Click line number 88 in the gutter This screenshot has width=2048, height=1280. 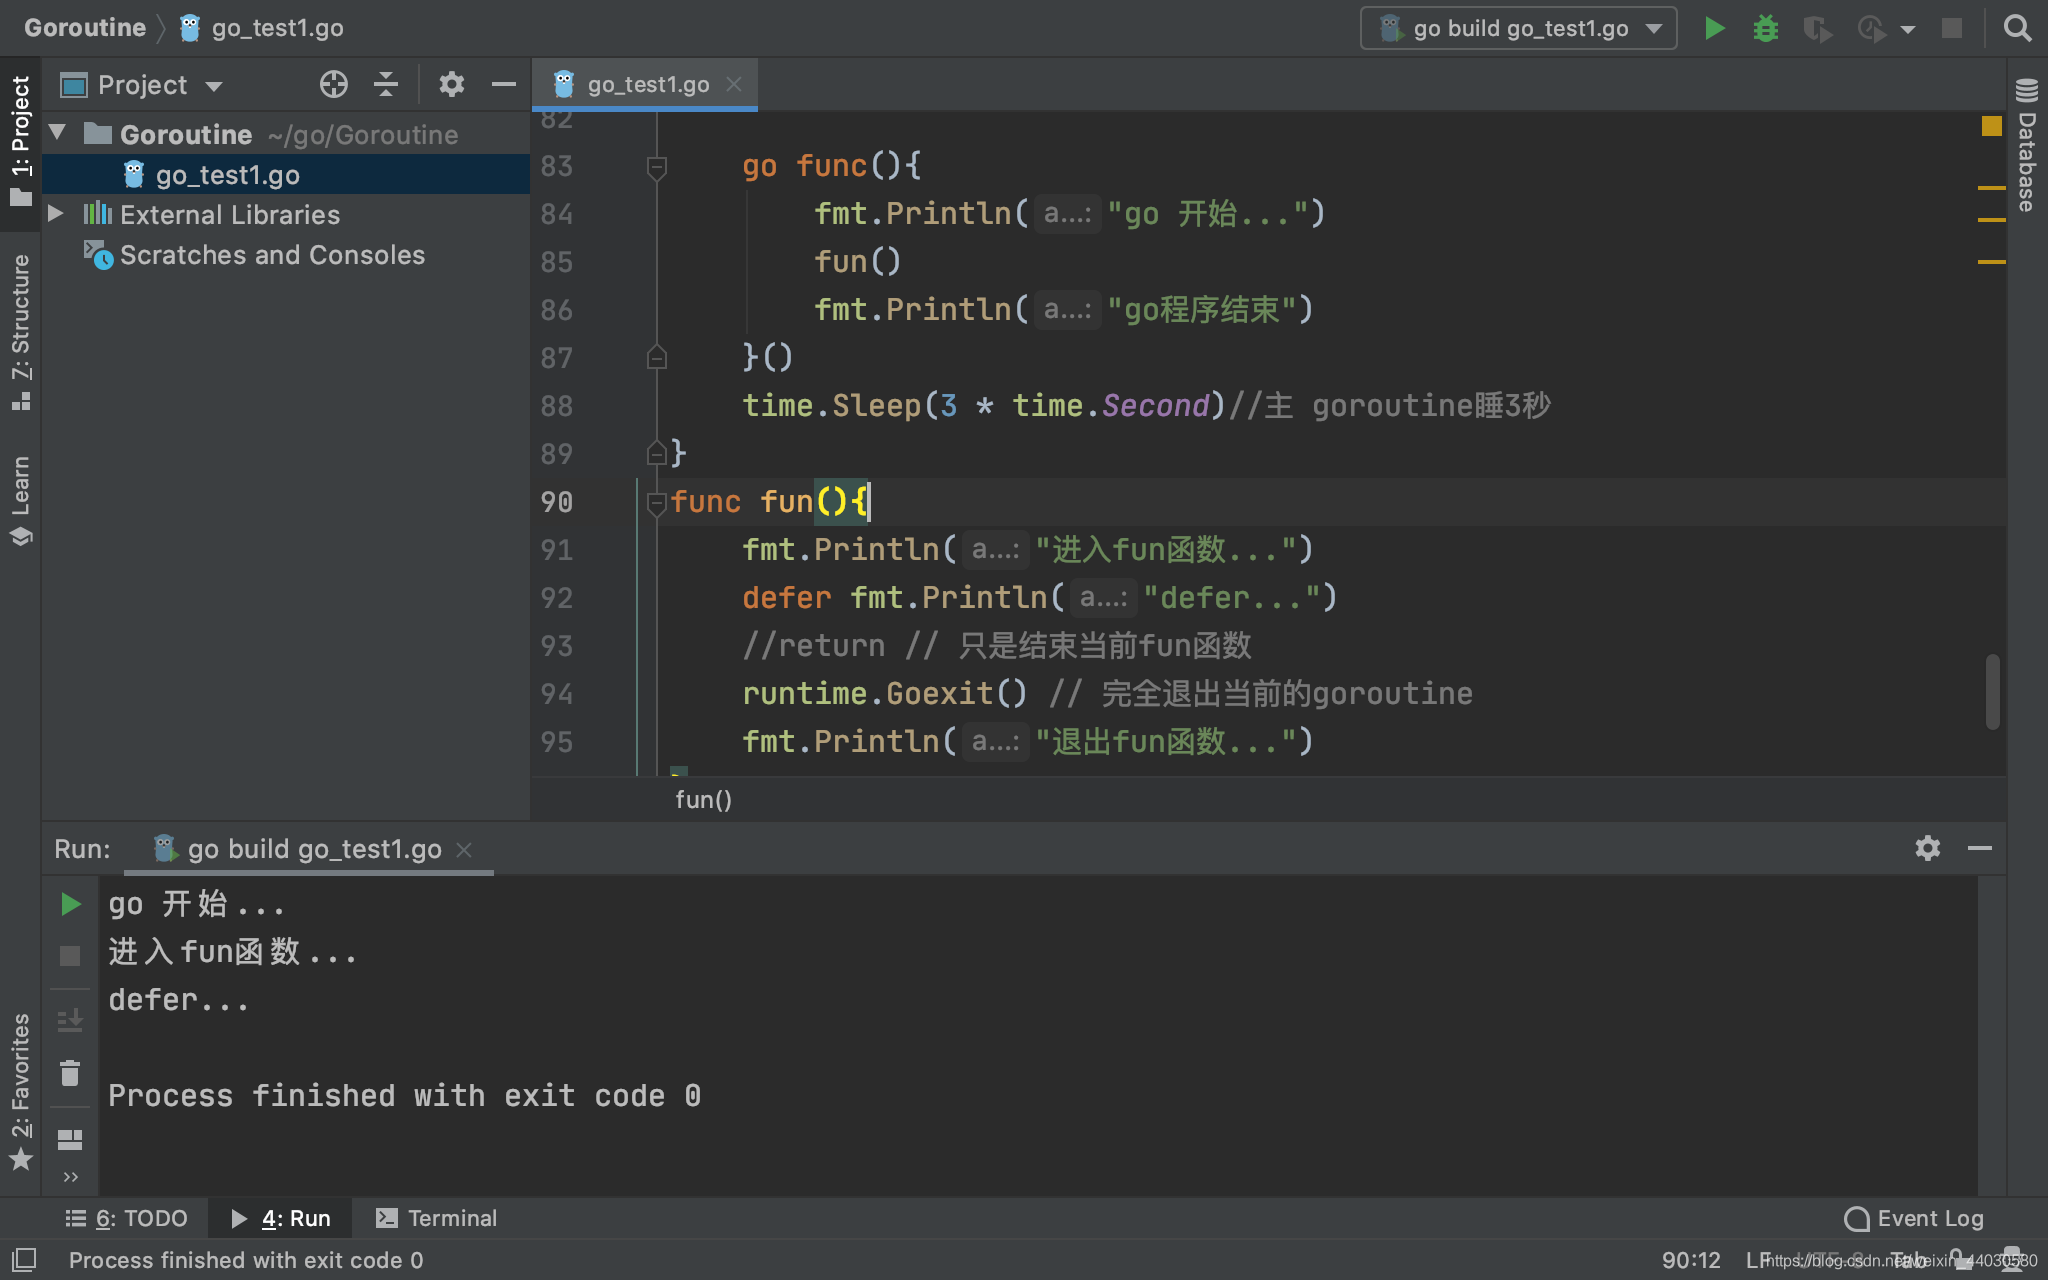(557, 406)
